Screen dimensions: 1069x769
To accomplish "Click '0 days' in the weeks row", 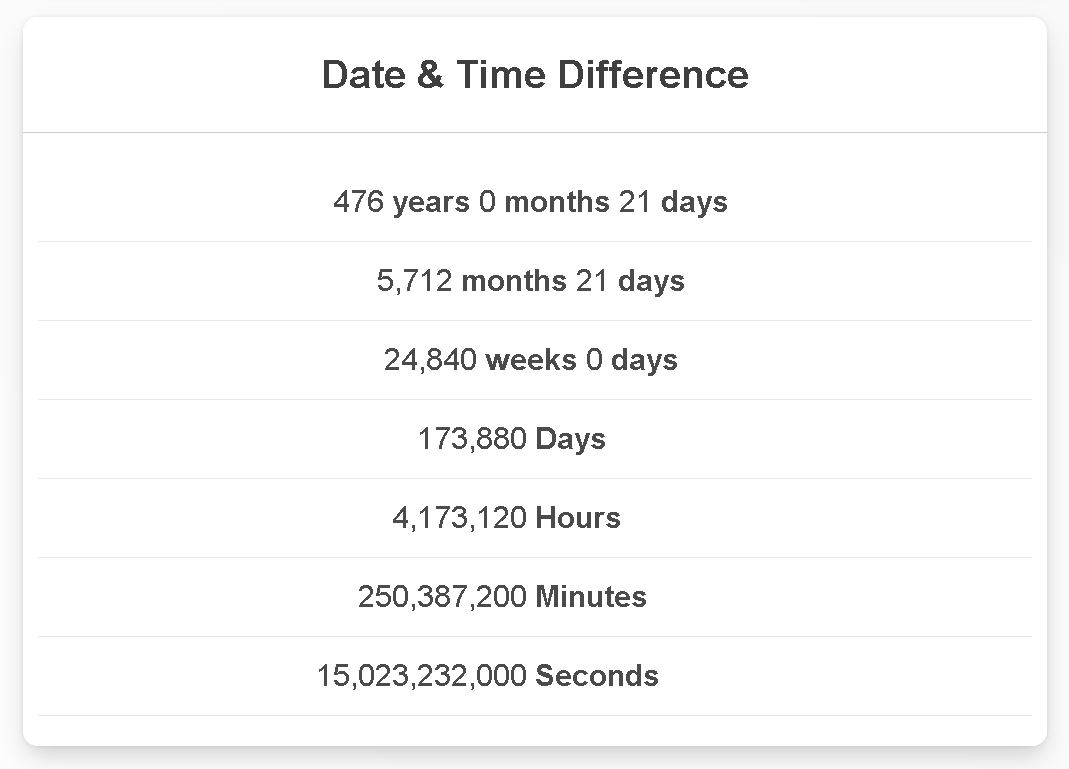I will [632, 360].
